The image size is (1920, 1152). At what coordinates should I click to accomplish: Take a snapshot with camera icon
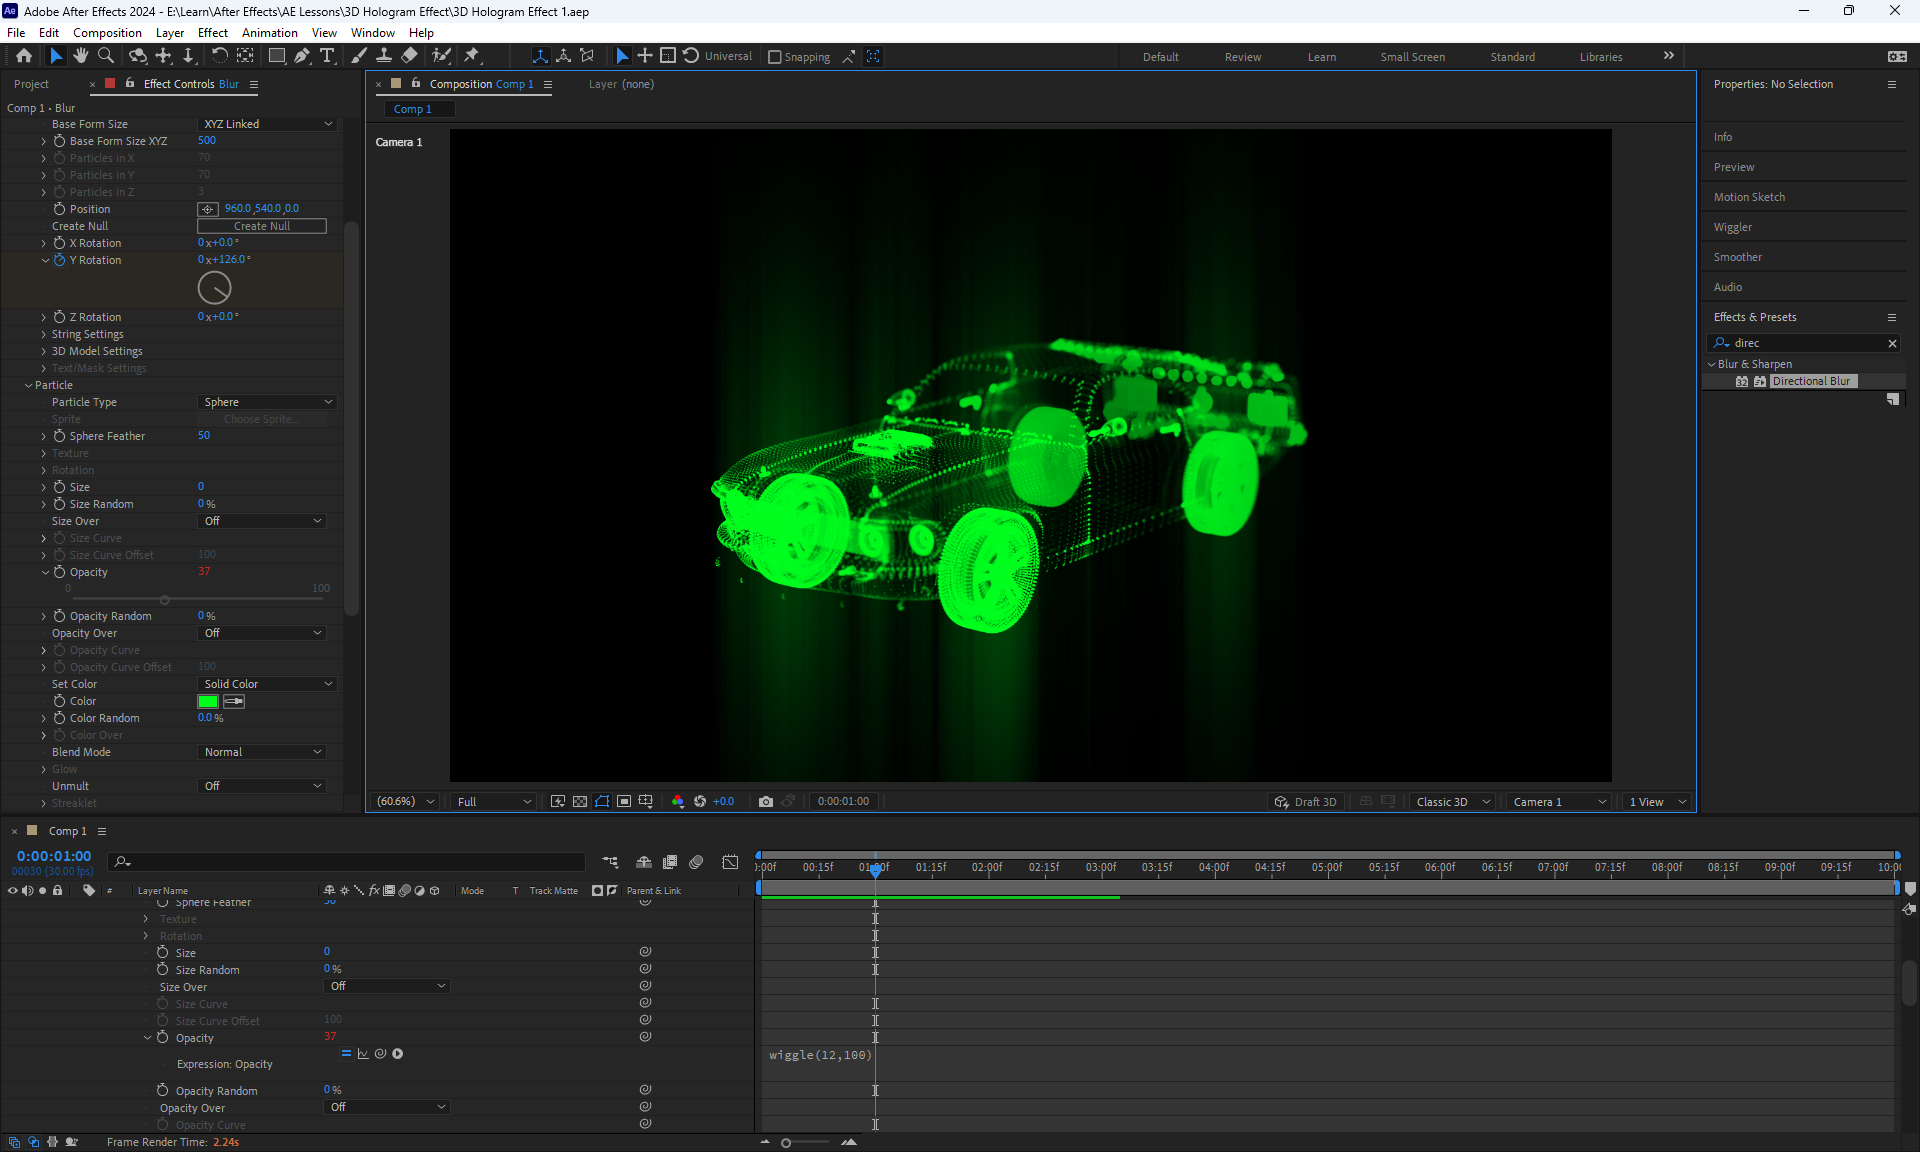click(x=766, y=802)
